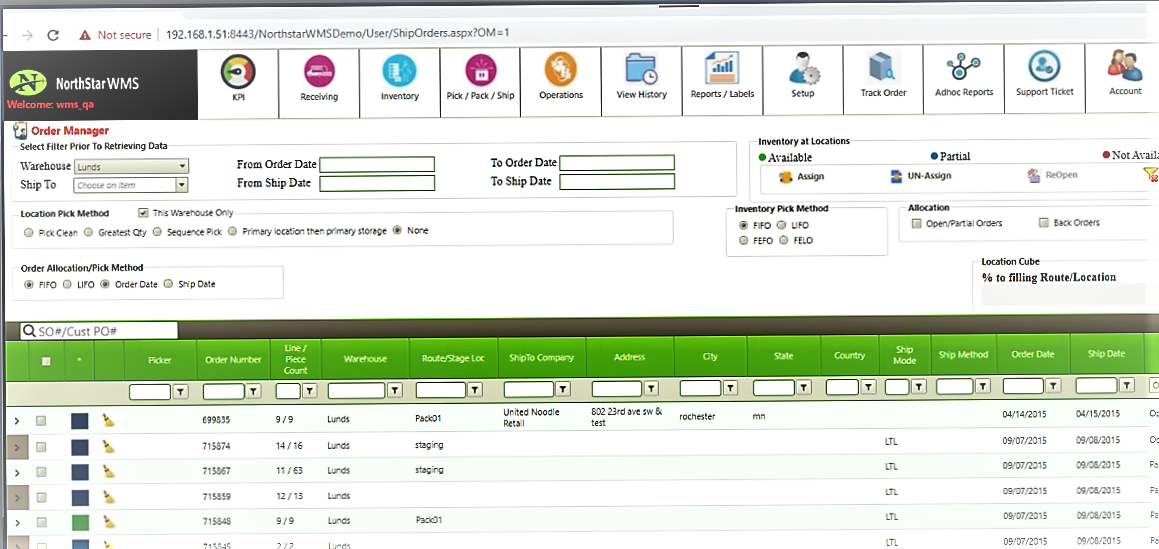Expand row for order 715859
1159x549 pixels.
(16, 498)
